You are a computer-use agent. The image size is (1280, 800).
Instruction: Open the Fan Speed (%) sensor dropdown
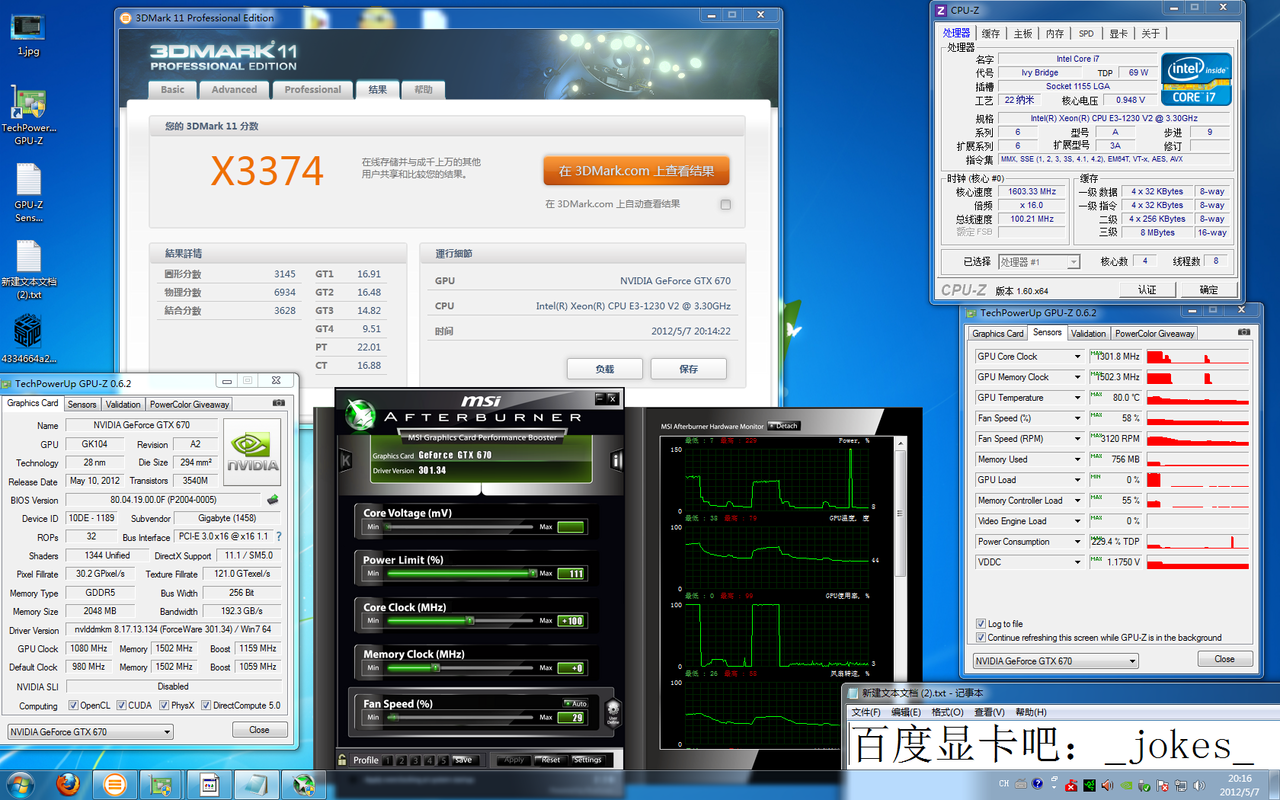1078,418
